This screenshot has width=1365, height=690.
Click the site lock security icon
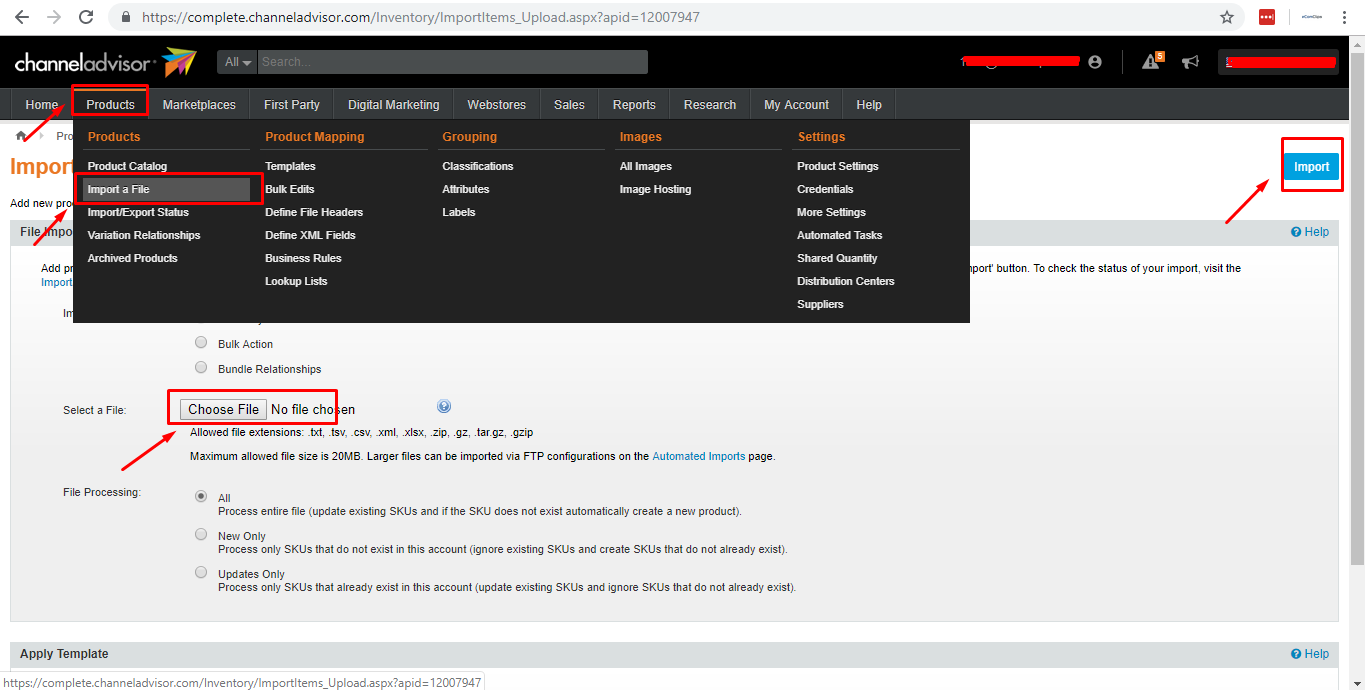pyautogui.click(x=125, y=18)
